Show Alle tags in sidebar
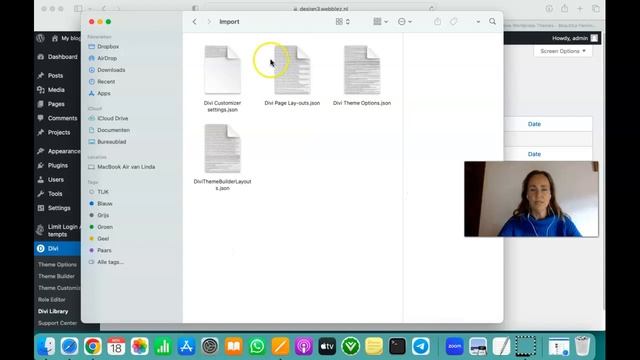 (106, 262)
